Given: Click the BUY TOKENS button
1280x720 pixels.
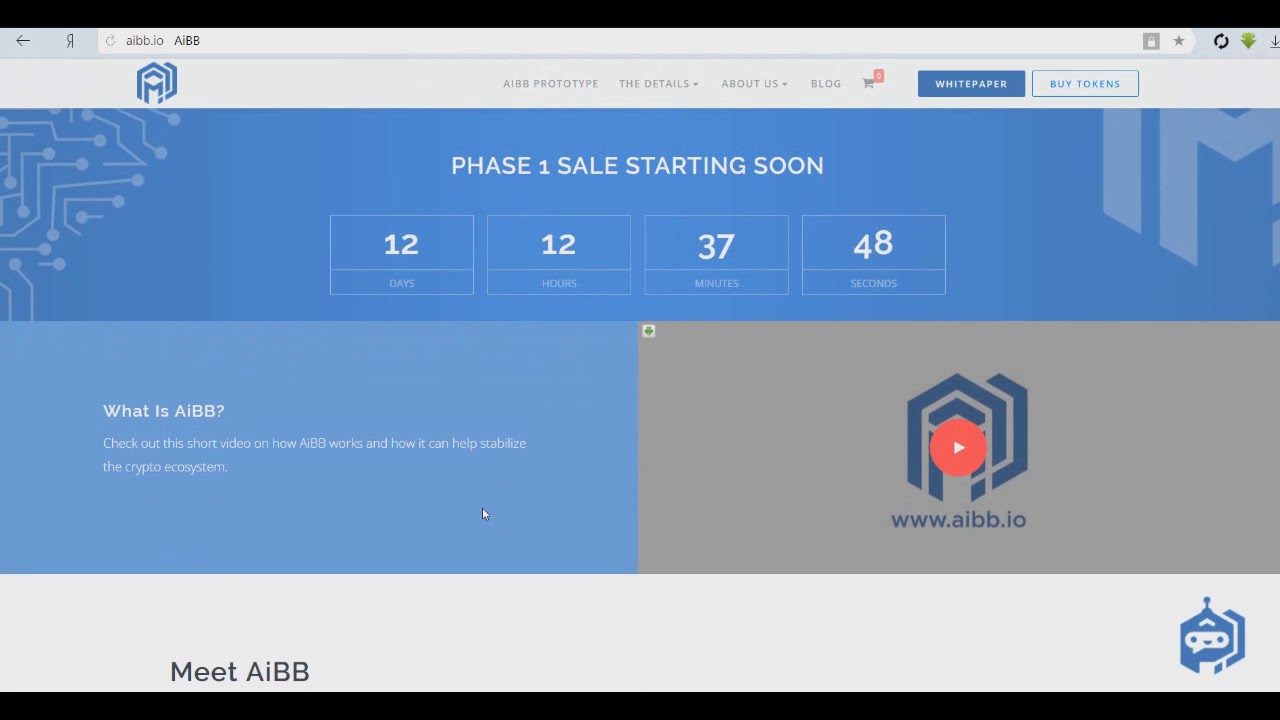Looking at the screenshot, I should coord(1085,84).
